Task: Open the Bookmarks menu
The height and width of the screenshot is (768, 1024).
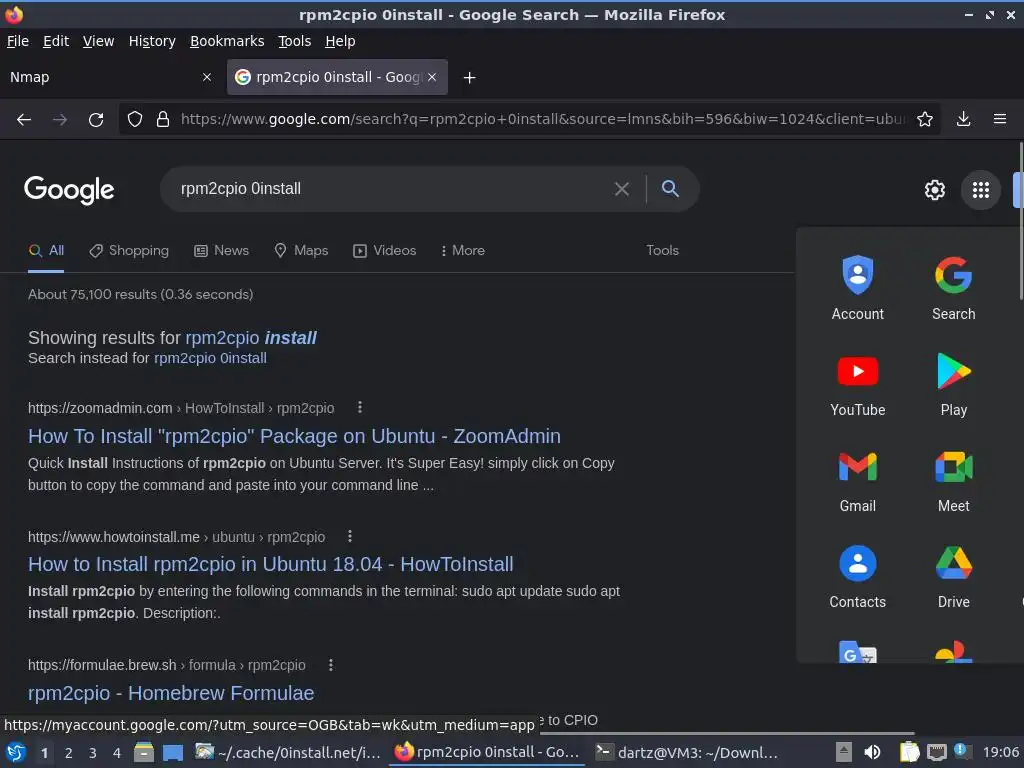Action: tap(227, 41)
